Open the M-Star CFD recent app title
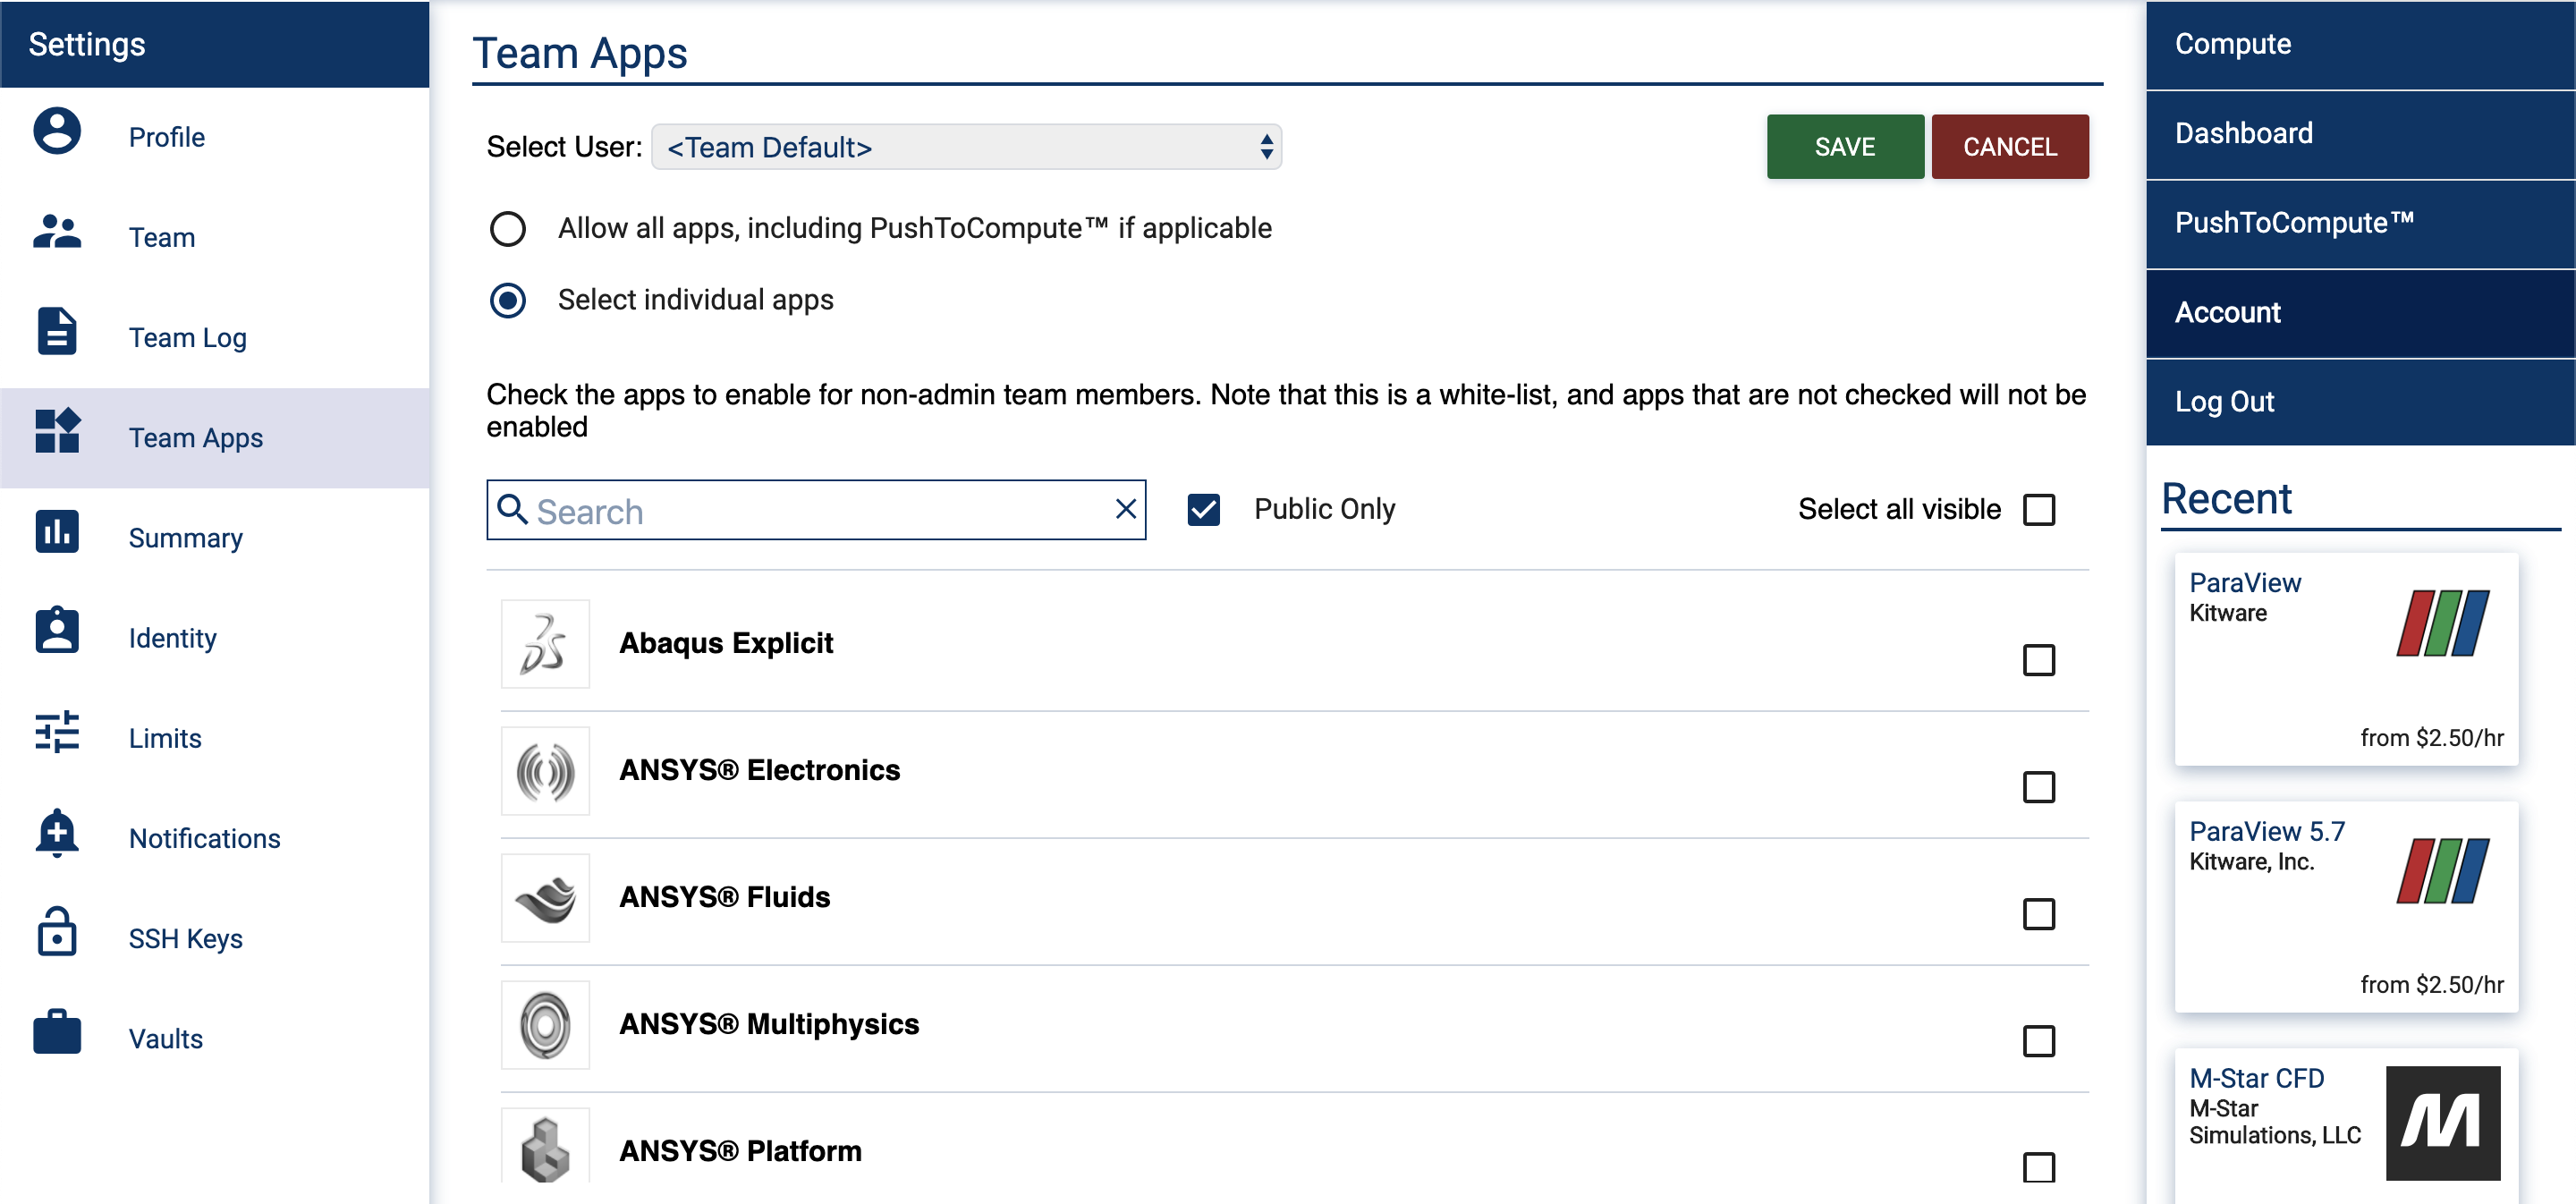The height and width of the screenshot is (1204, 2576). click(x=2257, y=1078)
